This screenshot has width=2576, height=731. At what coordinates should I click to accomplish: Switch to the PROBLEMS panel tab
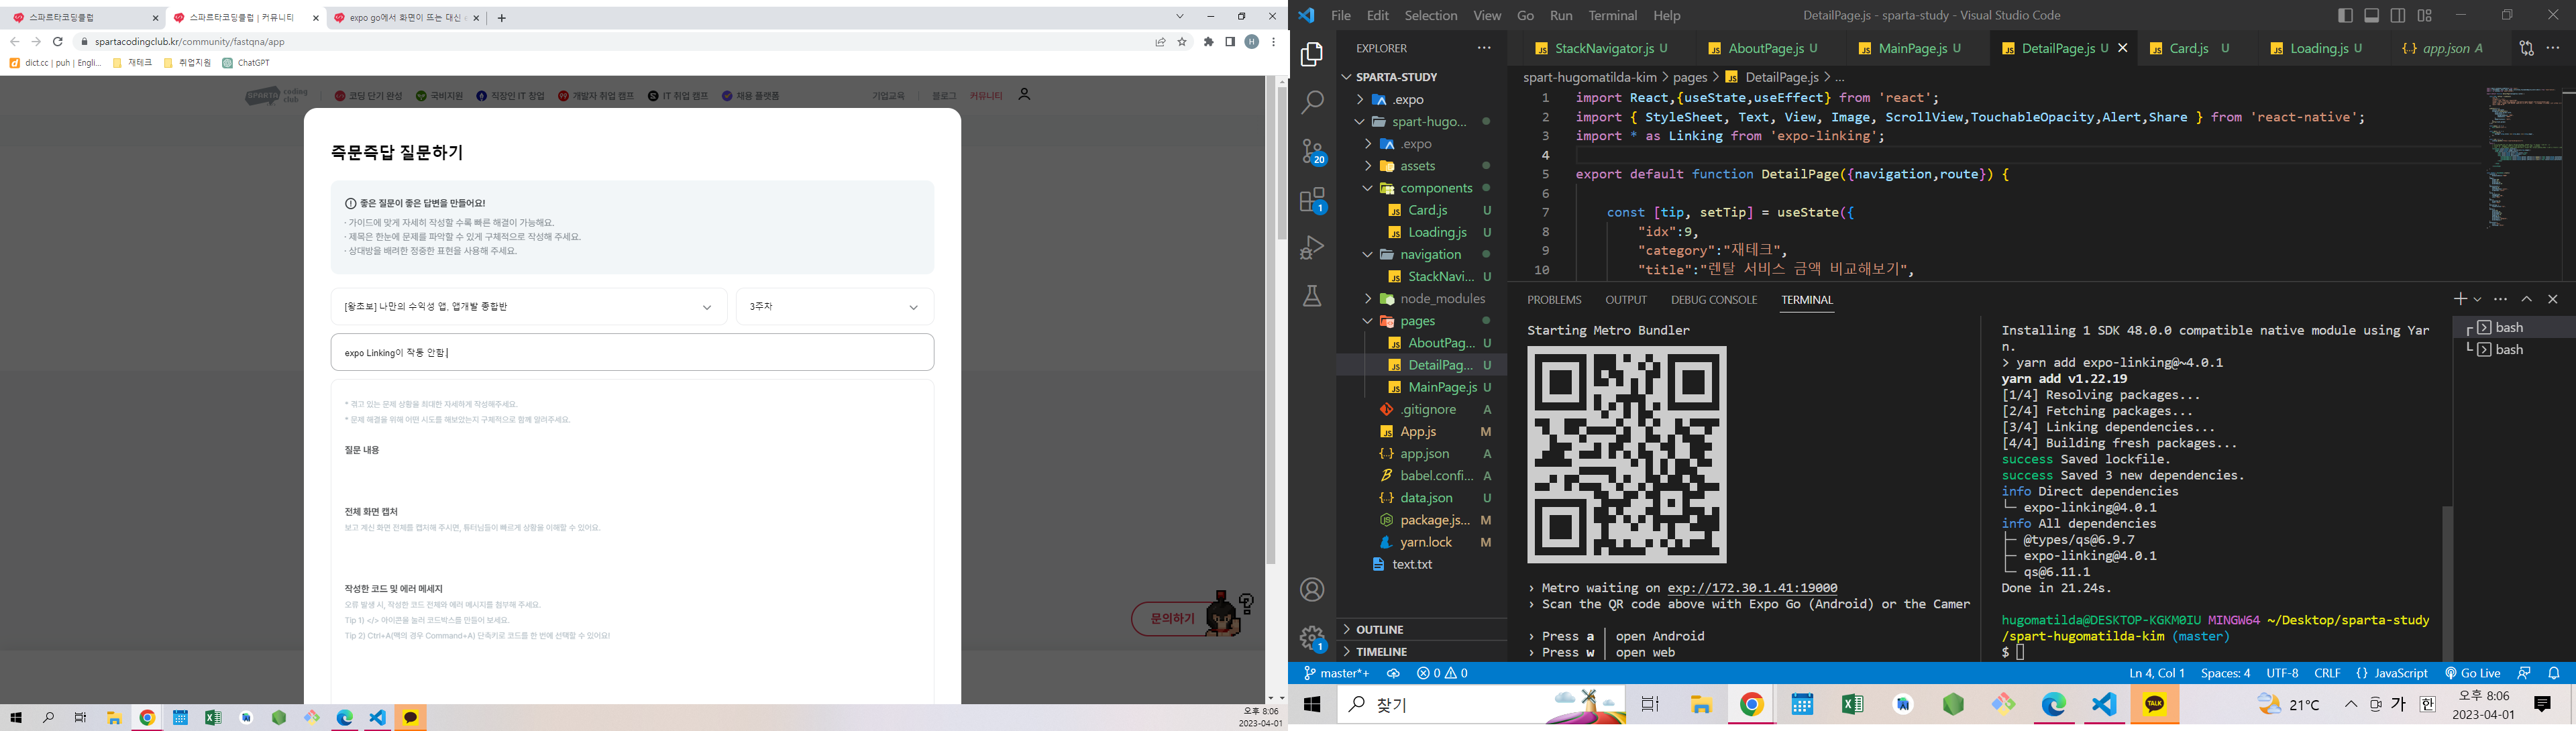(x=1554, y=300)
